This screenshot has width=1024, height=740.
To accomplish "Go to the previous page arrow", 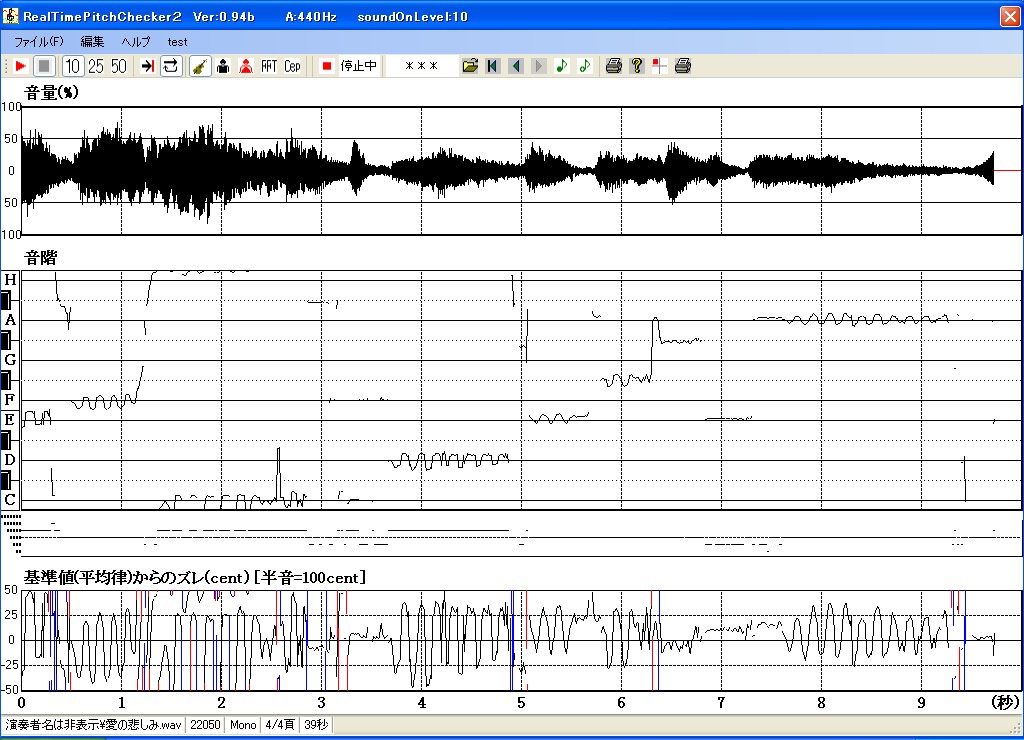I will (x=516, y=66).
